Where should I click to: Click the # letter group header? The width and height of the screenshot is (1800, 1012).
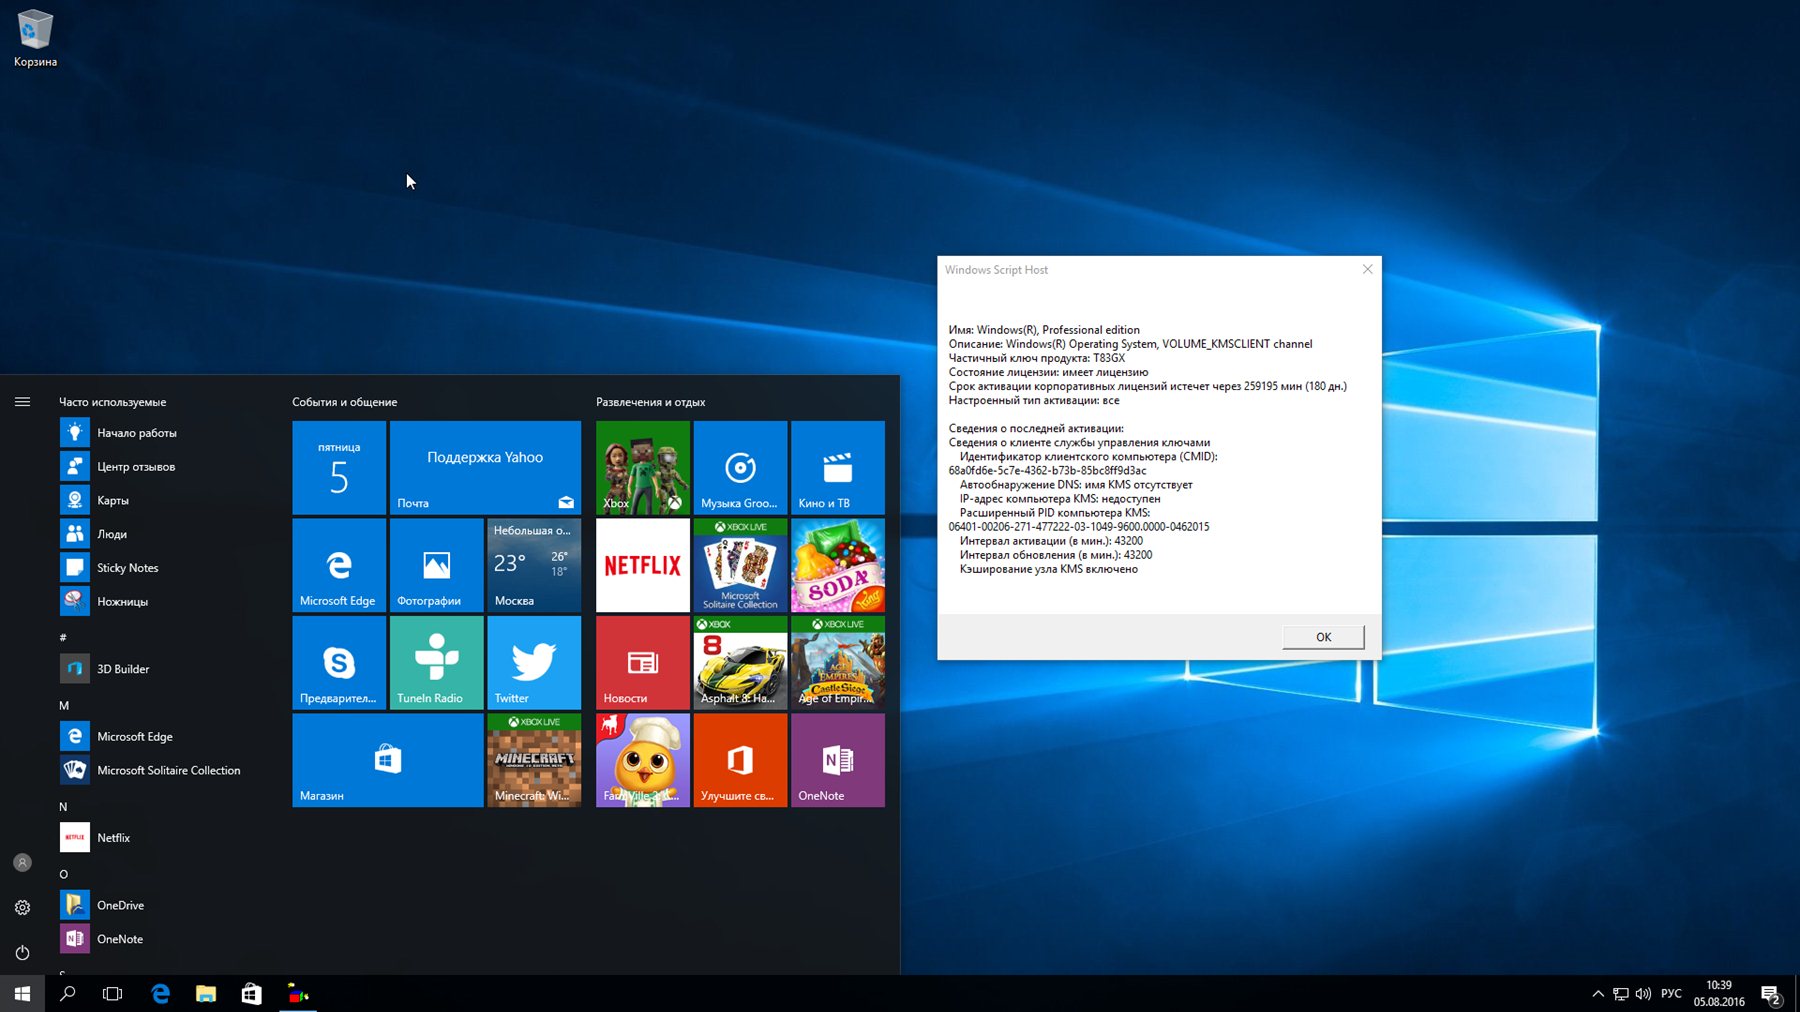(x=63, y=637)
